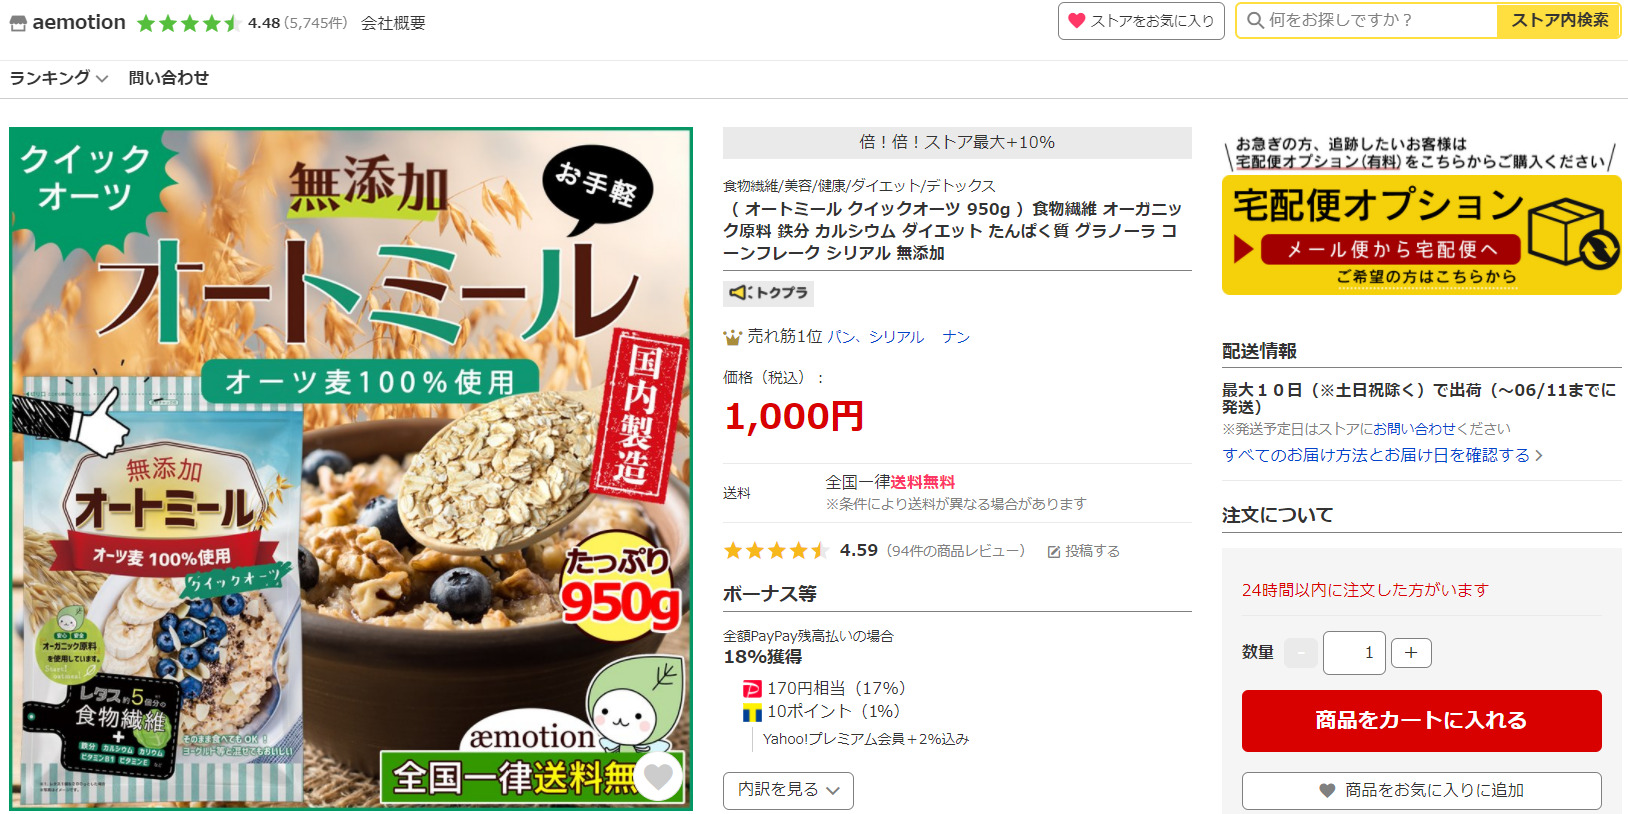1628x814 pixels.
Task: Expand the ランキング dropdown menu
Action: pyautogui.click(x=59, y=78)
